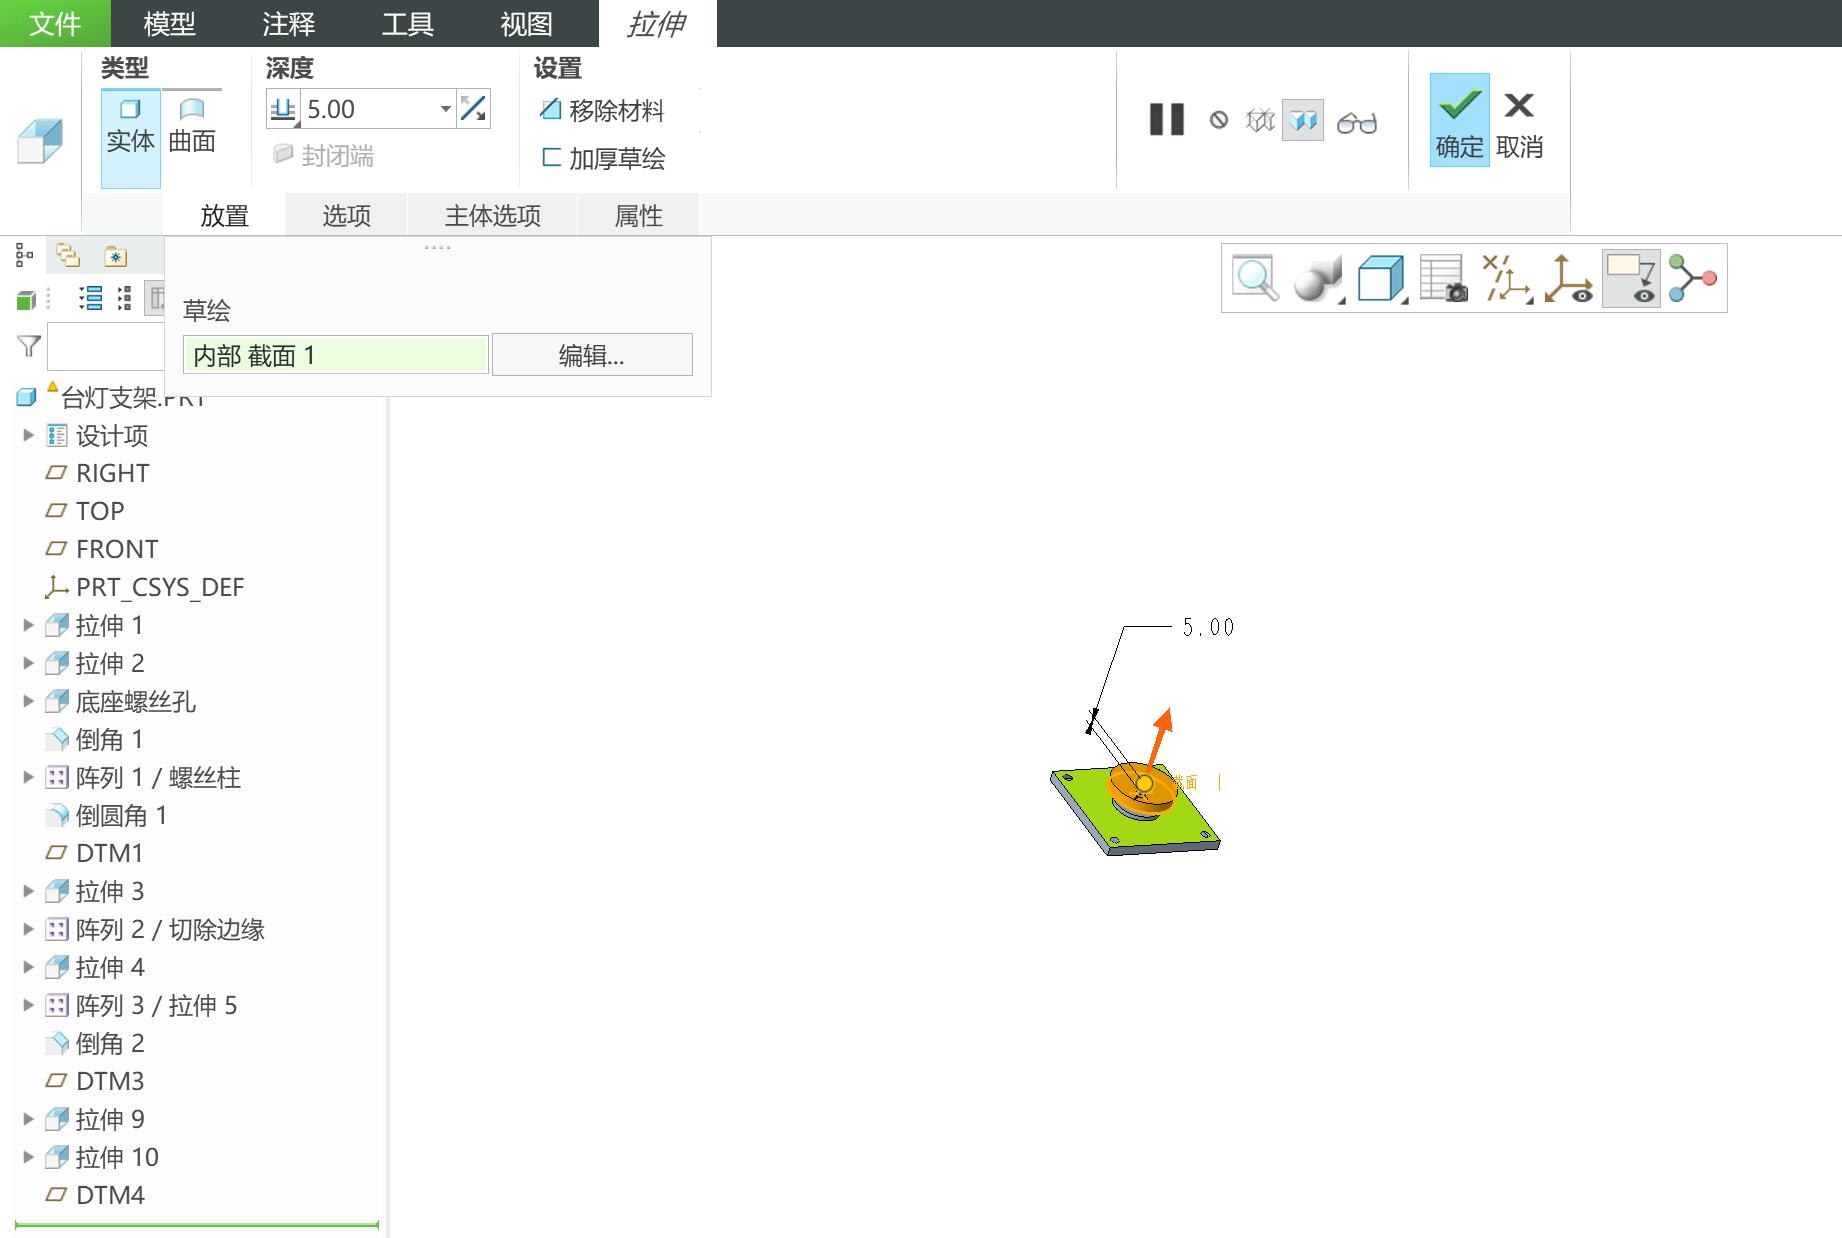Switch to the 视图 ribbon tab

[x=526, y=23]
